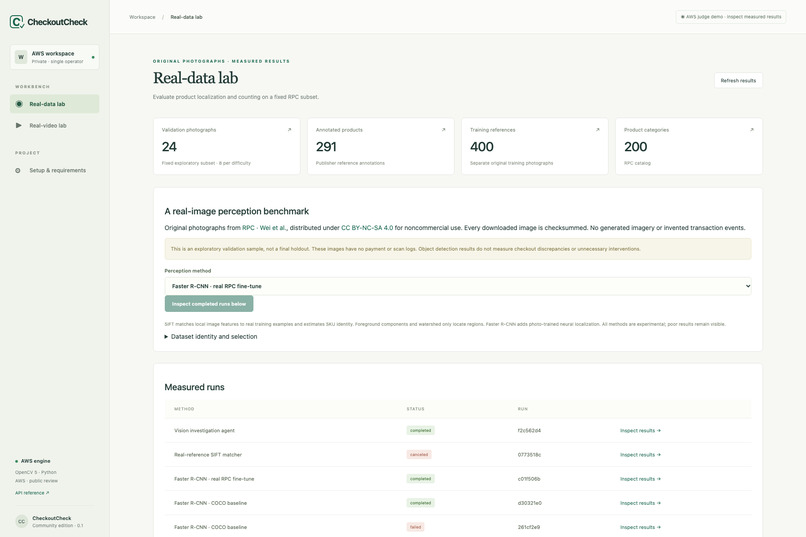Click the CC avatar in sidebar footer
This screenshot has height=537, width=806.
coord(22,521)
